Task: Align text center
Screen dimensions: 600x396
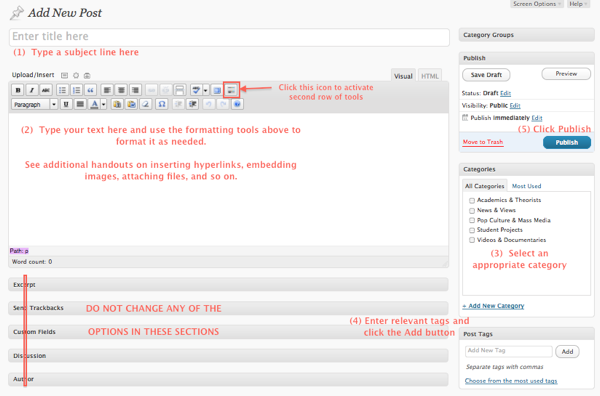Action: (121, 90)
